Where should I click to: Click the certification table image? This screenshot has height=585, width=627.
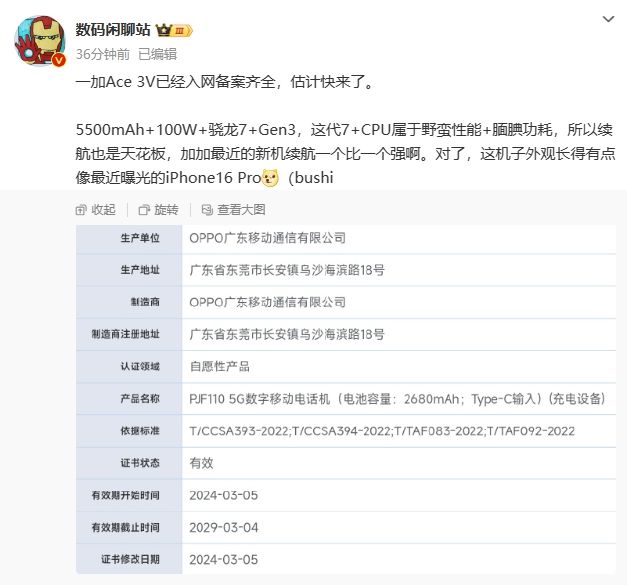tap(346, 399)
